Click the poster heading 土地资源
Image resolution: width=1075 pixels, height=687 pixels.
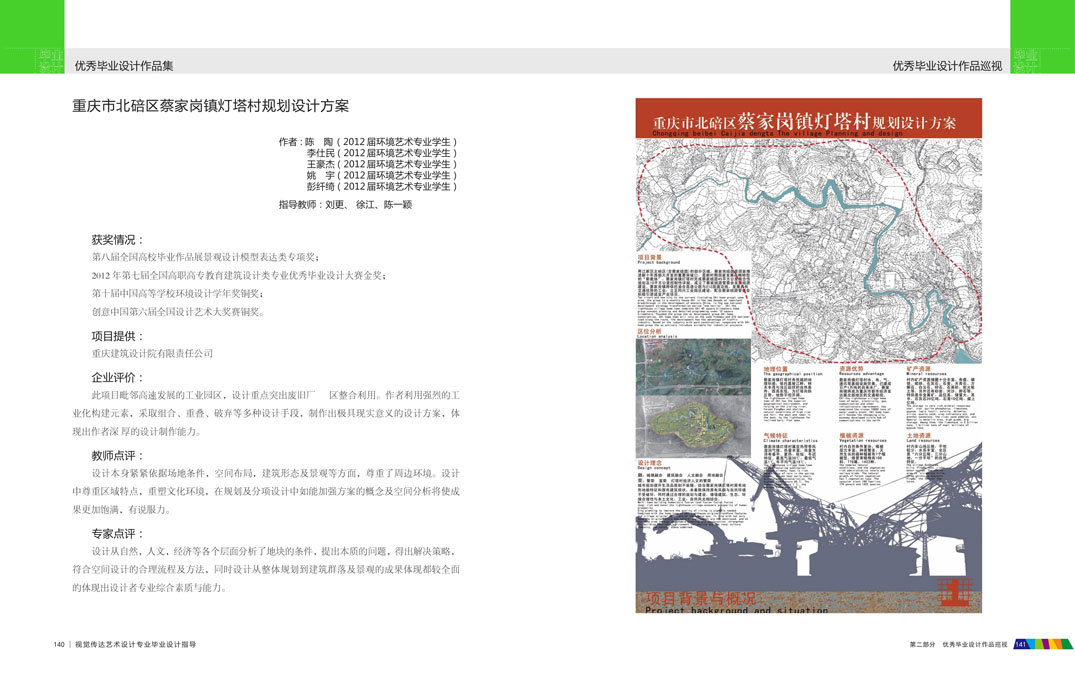(x=918, y=436)
